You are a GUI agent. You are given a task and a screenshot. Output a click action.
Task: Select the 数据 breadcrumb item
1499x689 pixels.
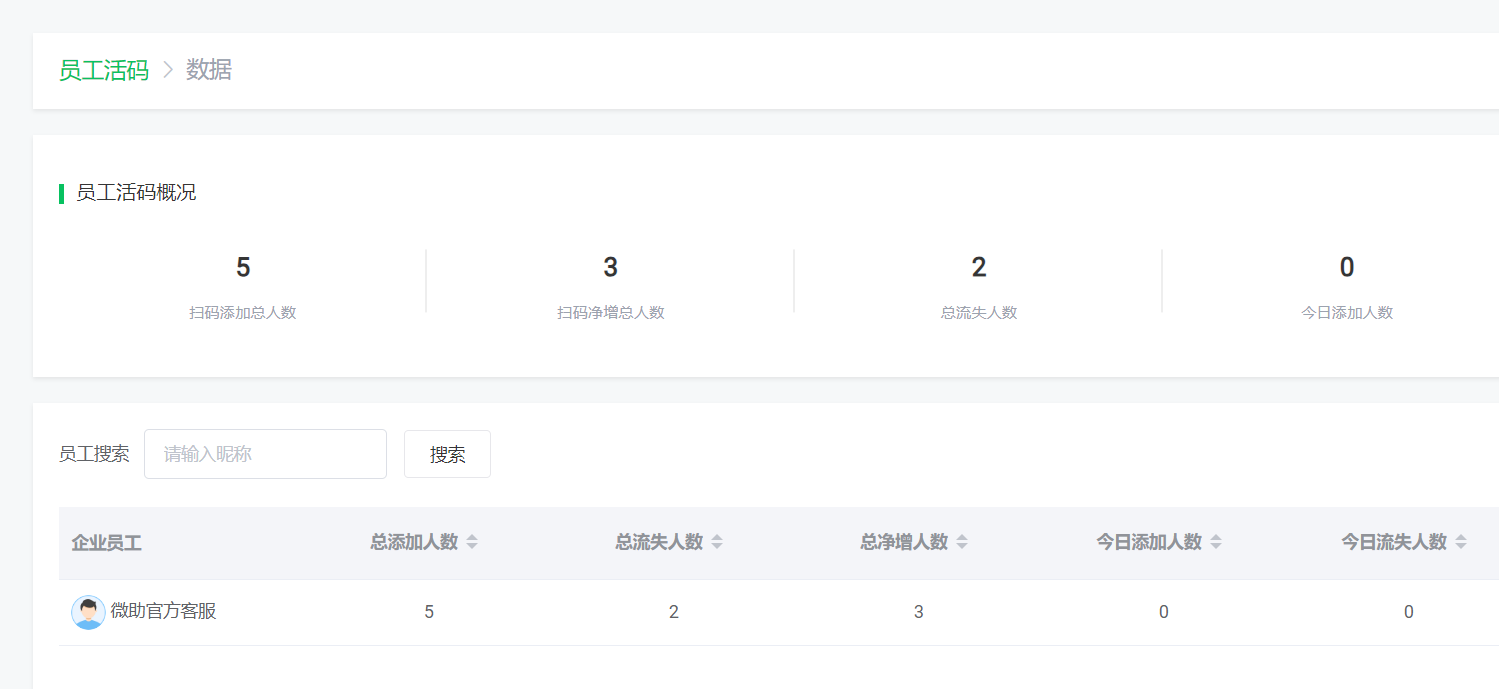pos(209,70)
